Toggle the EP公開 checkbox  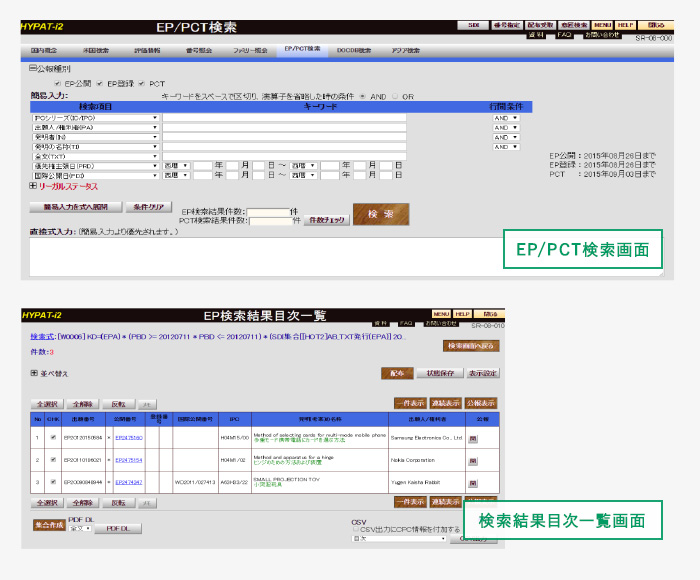tap(58, 83)
